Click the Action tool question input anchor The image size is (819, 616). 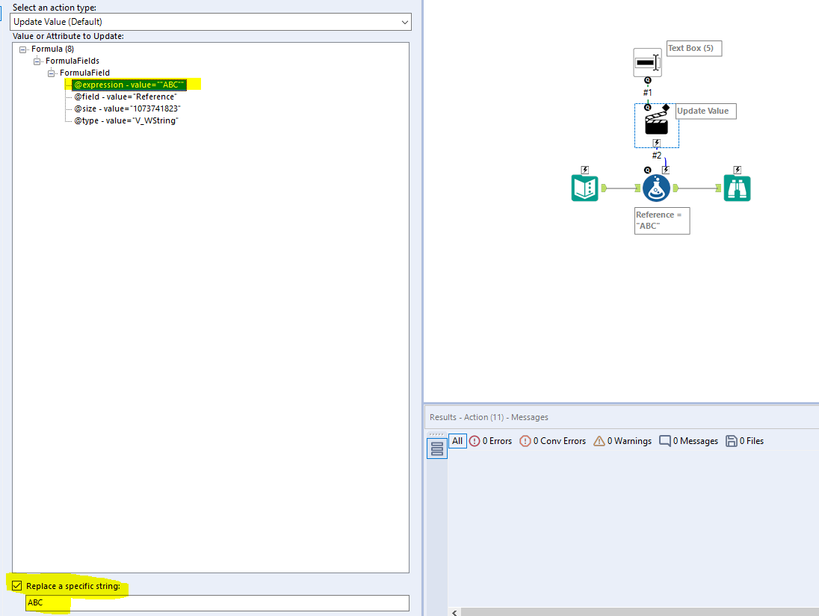pos(648,107)
